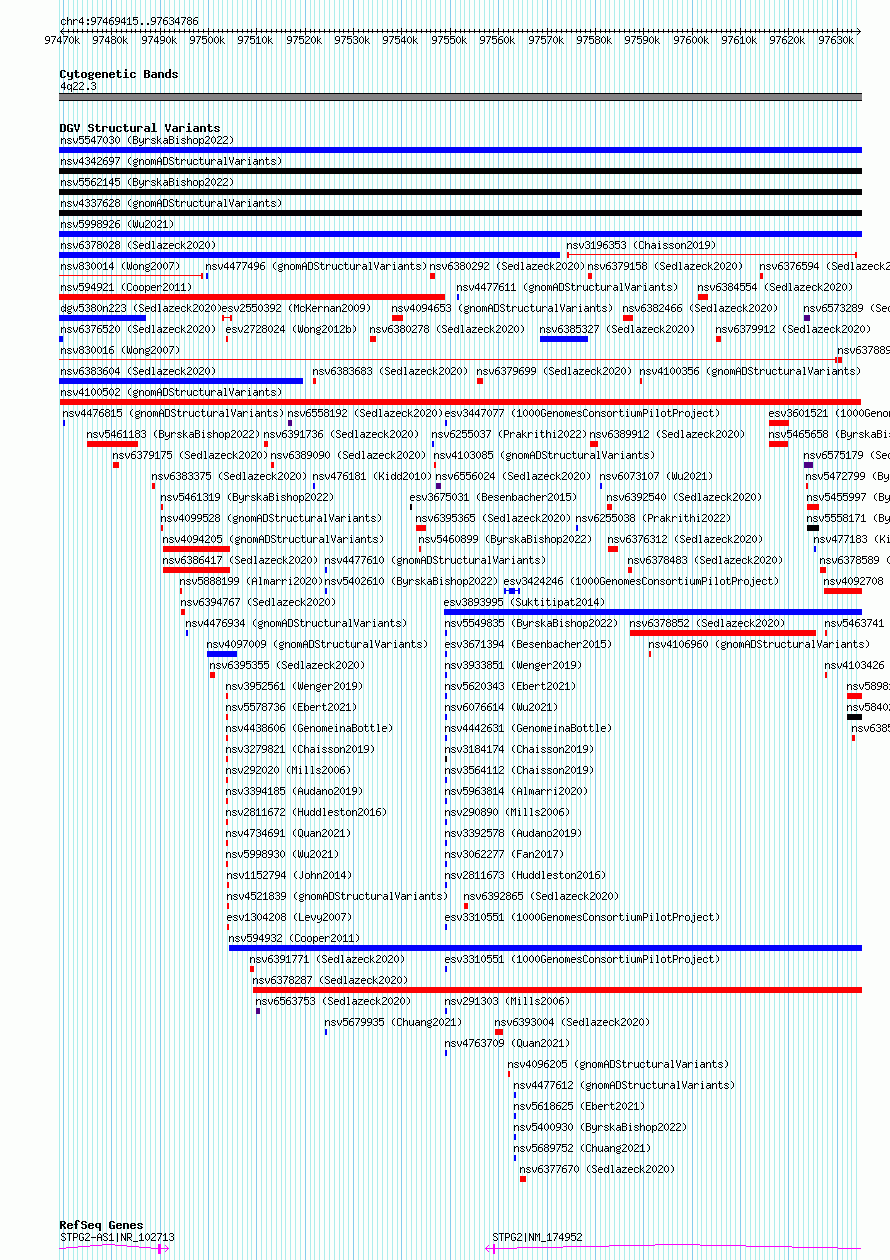The image size is (890, 1260).
Task: Select the red bar under nsv6378852
Action: tap(723, 633)
